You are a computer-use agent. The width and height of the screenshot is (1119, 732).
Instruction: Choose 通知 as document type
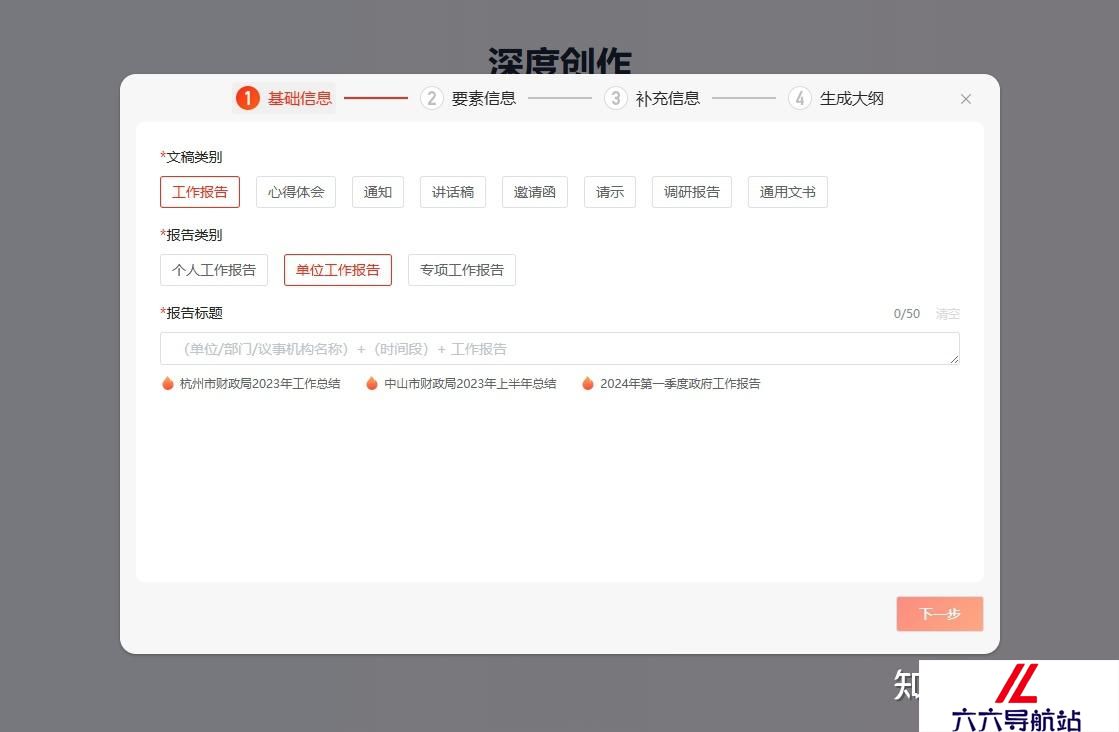point(378,192)
